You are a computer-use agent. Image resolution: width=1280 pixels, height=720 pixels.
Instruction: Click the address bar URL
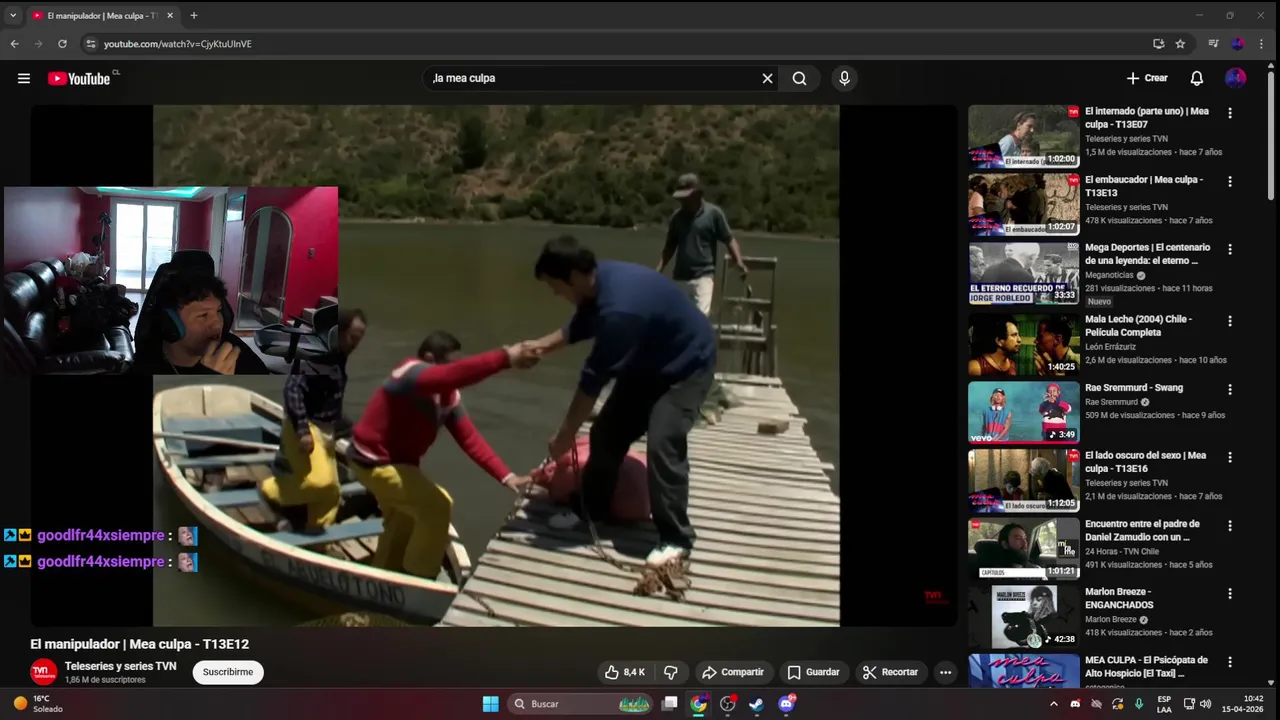(x=178, y=44)
